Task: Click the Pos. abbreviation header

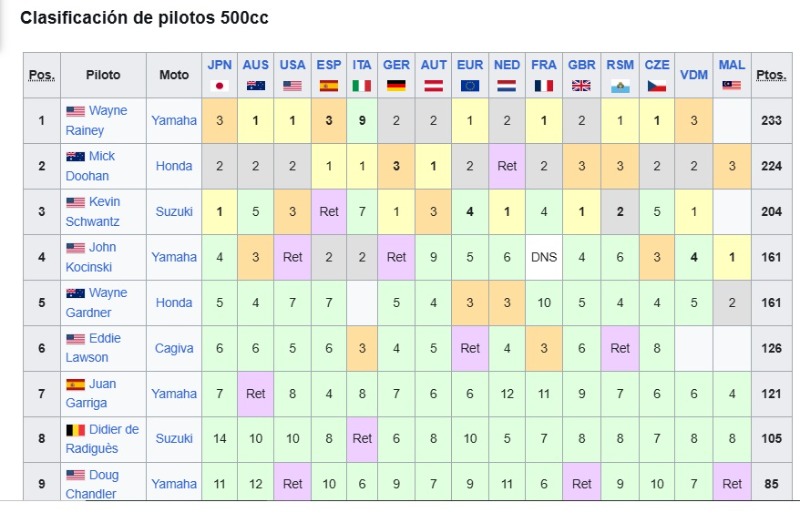Action: (42, 75)
